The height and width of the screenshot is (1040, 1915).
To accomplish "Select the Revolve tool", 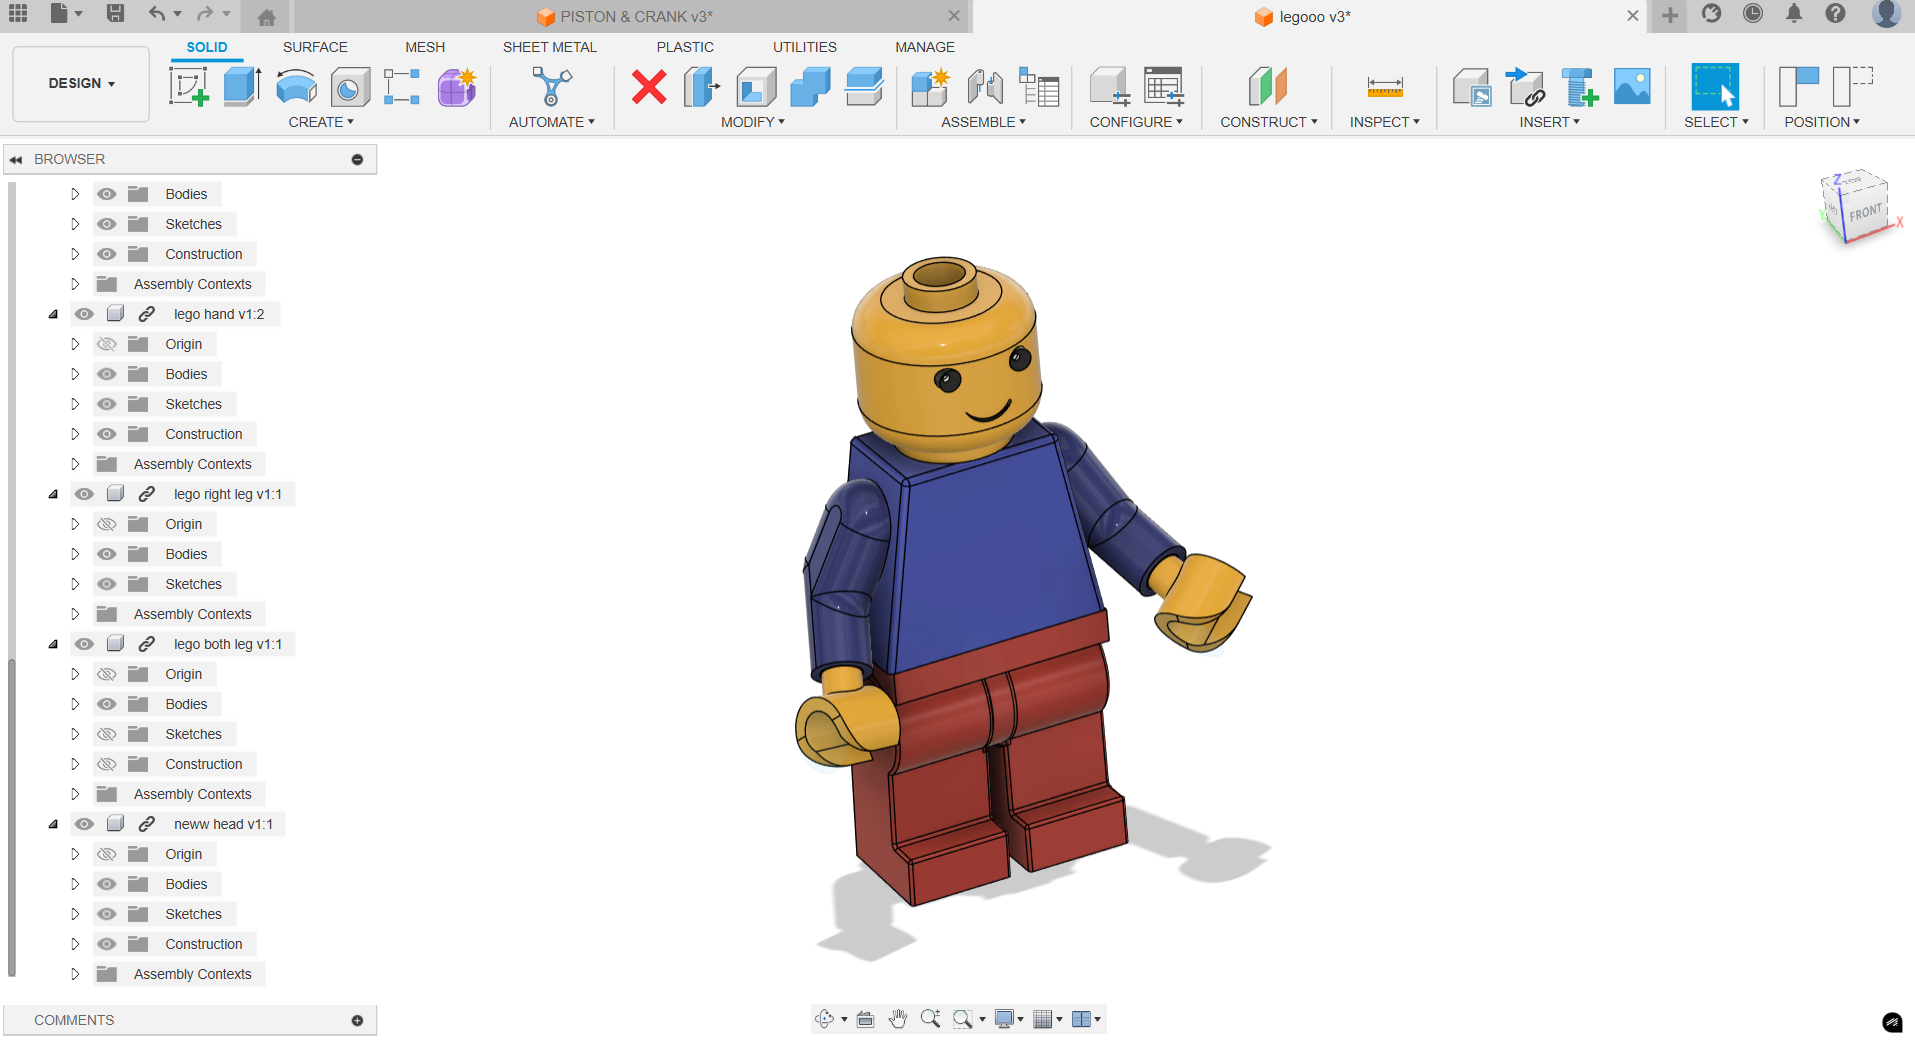I will 296,87.
